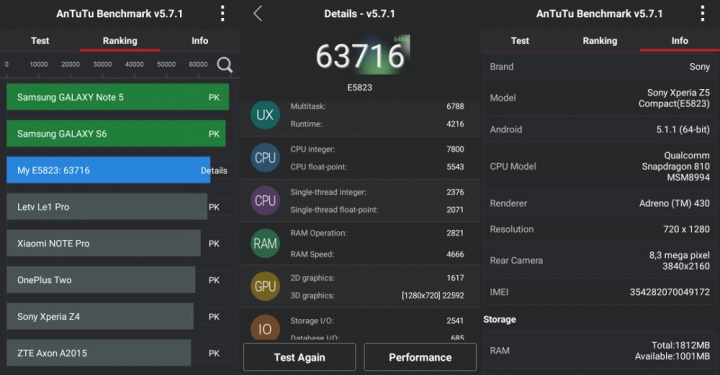Viewport: 720px width, 375px height.
Task: Select Samsung GALAXY S6 ranking bar
Action: (116, 134)
